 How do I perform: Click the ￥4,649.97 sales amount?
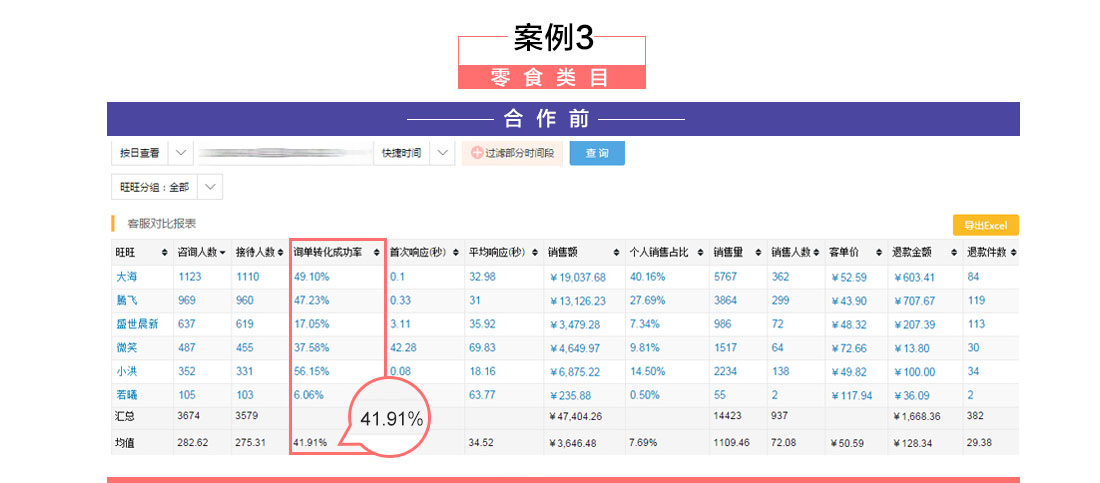575,349
